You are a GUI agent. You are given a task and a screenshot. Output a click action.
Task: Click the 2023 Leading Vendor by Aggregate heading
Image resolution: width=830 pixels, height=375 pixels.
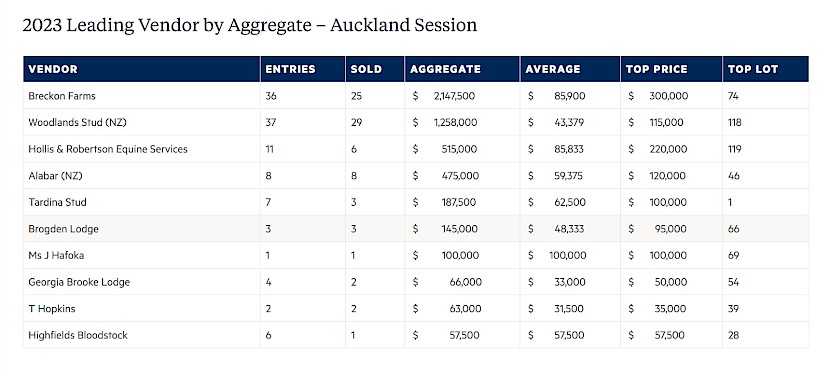coord(249,25)
